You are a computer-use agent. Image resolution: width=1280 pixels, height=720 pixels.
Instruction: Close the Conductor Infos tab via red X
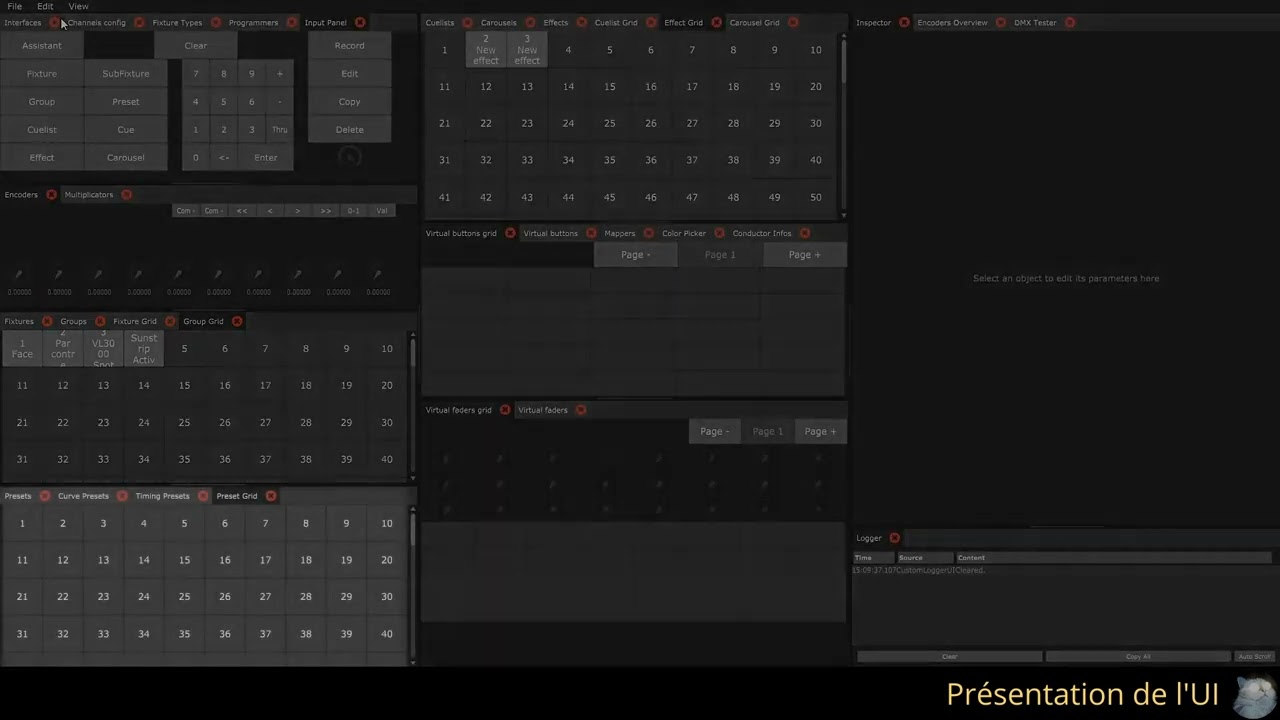tap(805, 233)
